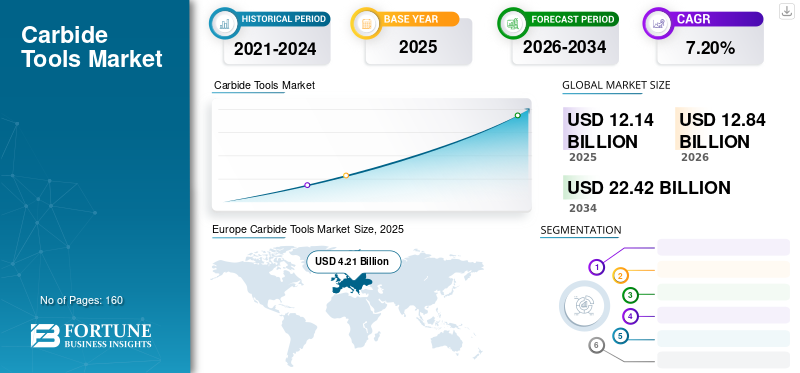The height and width of the screenshot is (373, 800).
Task: Click the orange data point on chart
Action: [x=346, y=175]
